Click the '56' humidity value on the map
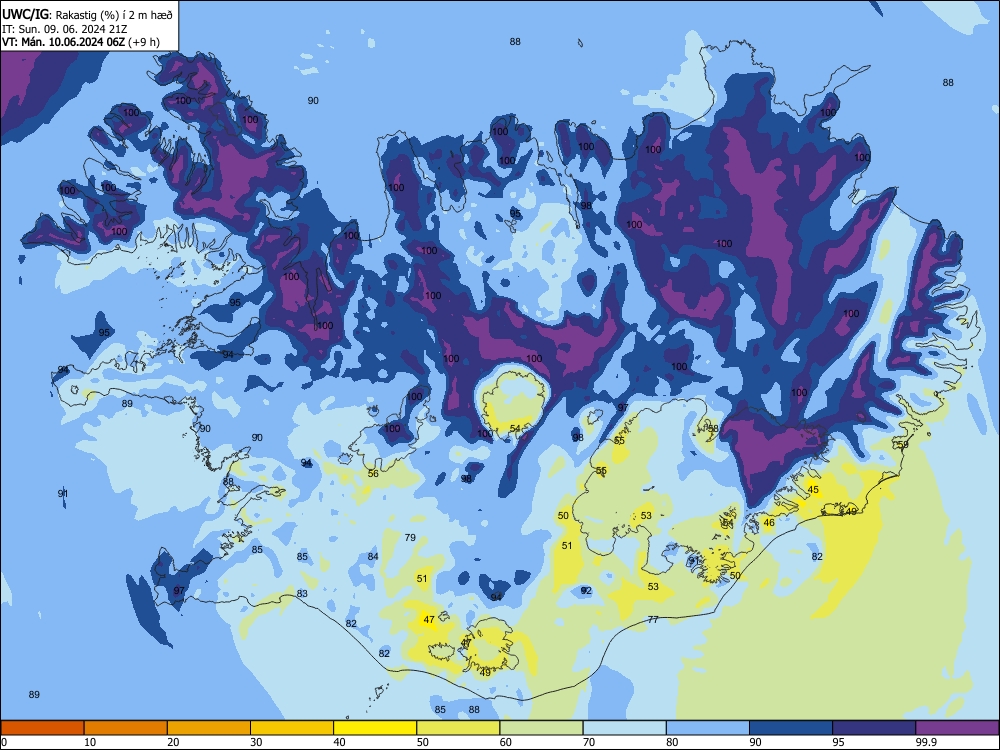 pyautogui.click(x=373, y=473)
